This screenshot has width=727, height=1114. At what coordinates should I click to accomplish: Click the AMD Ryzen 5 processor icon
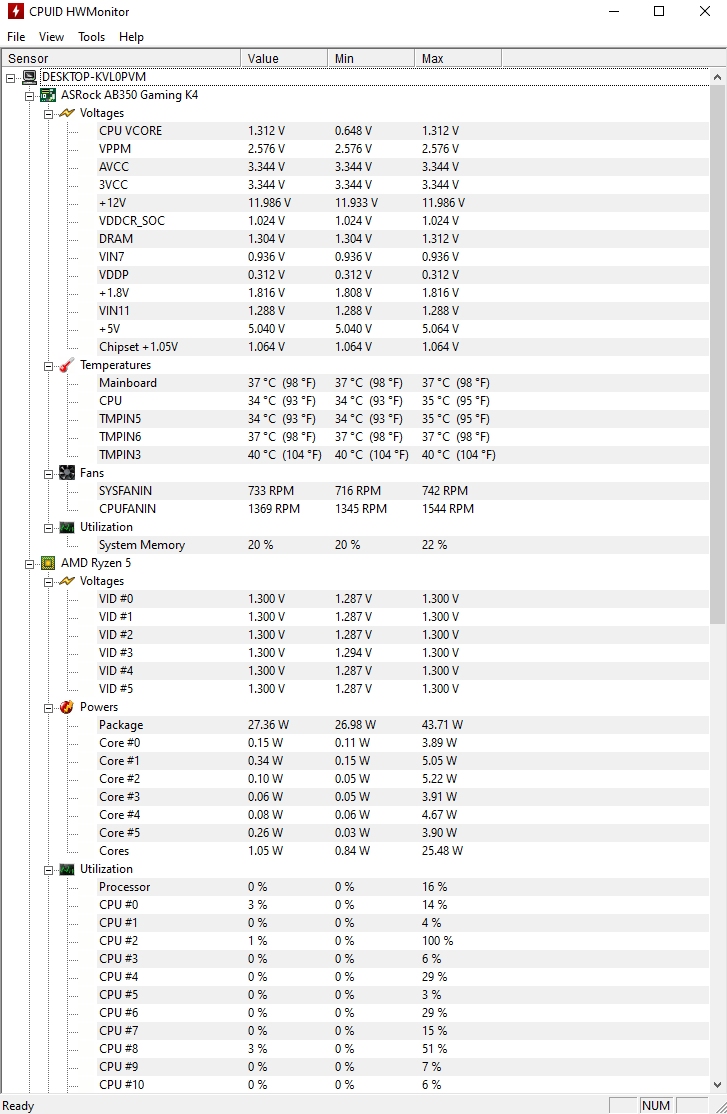click(x=48, y=563)
